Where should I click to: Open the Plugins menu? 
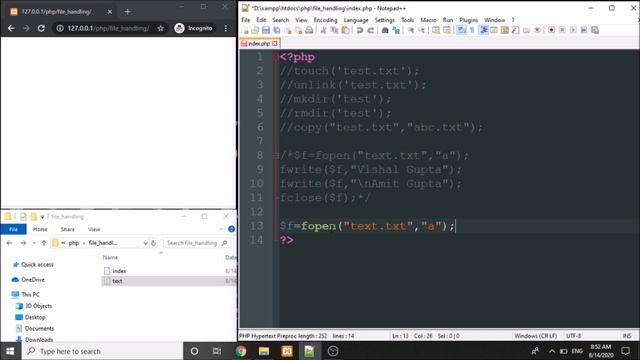click(x=469, y=20)
